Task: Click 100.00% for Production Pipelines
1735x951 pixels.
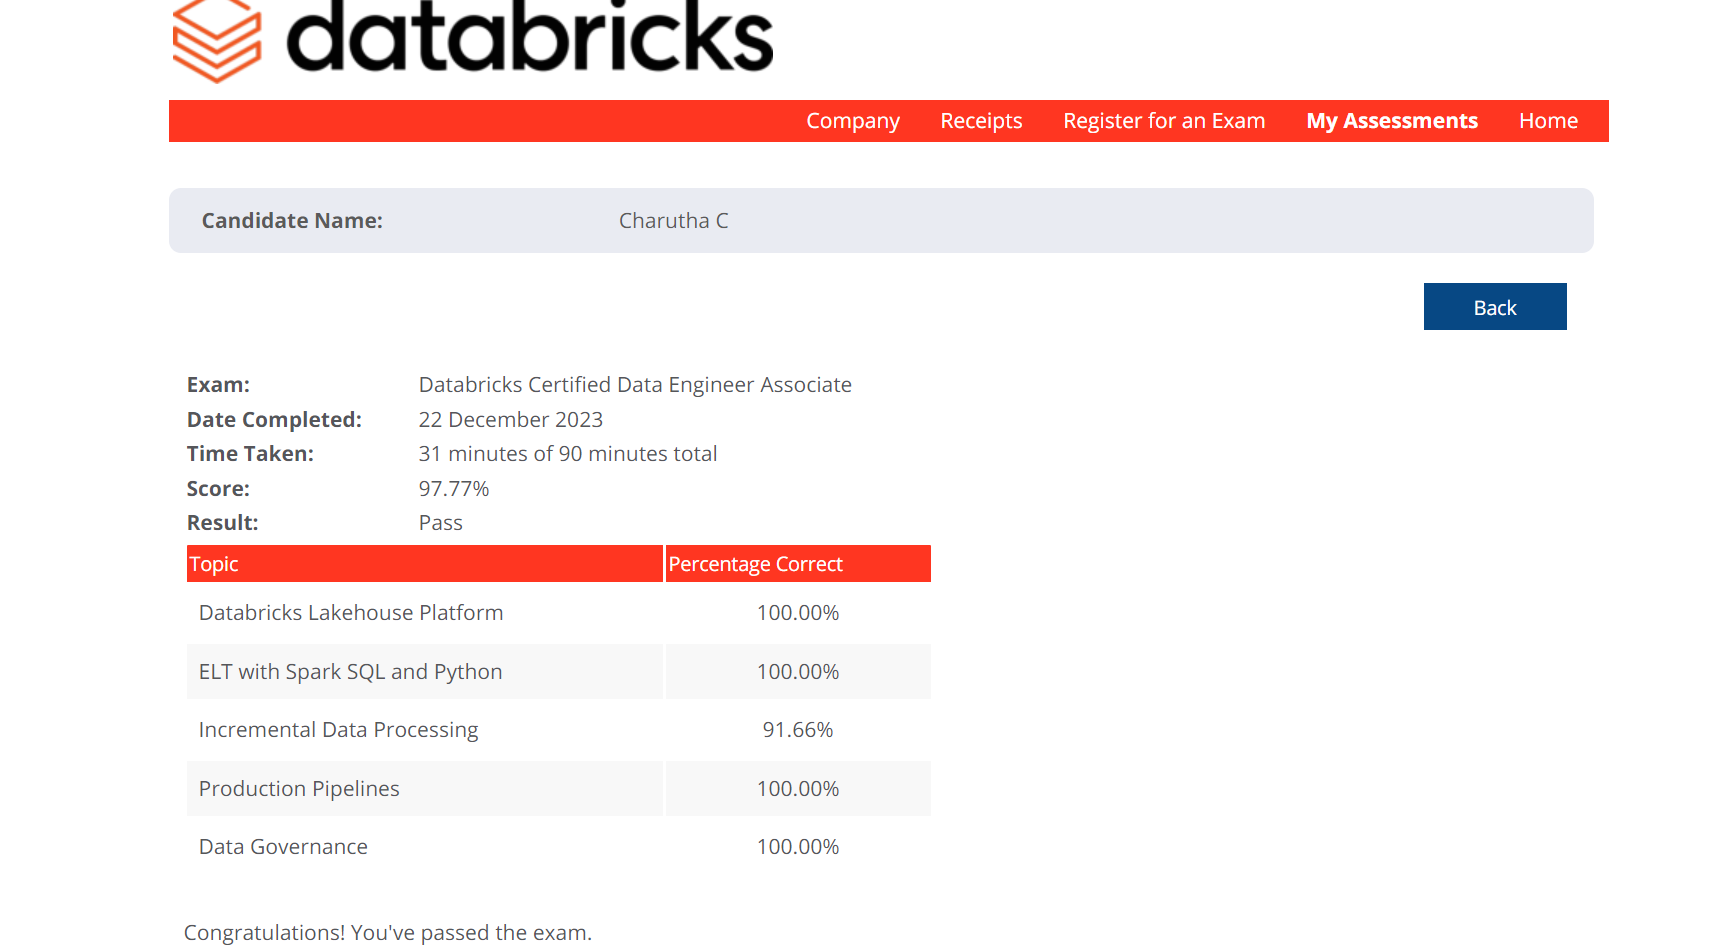Action: click(x=798, y=789)
